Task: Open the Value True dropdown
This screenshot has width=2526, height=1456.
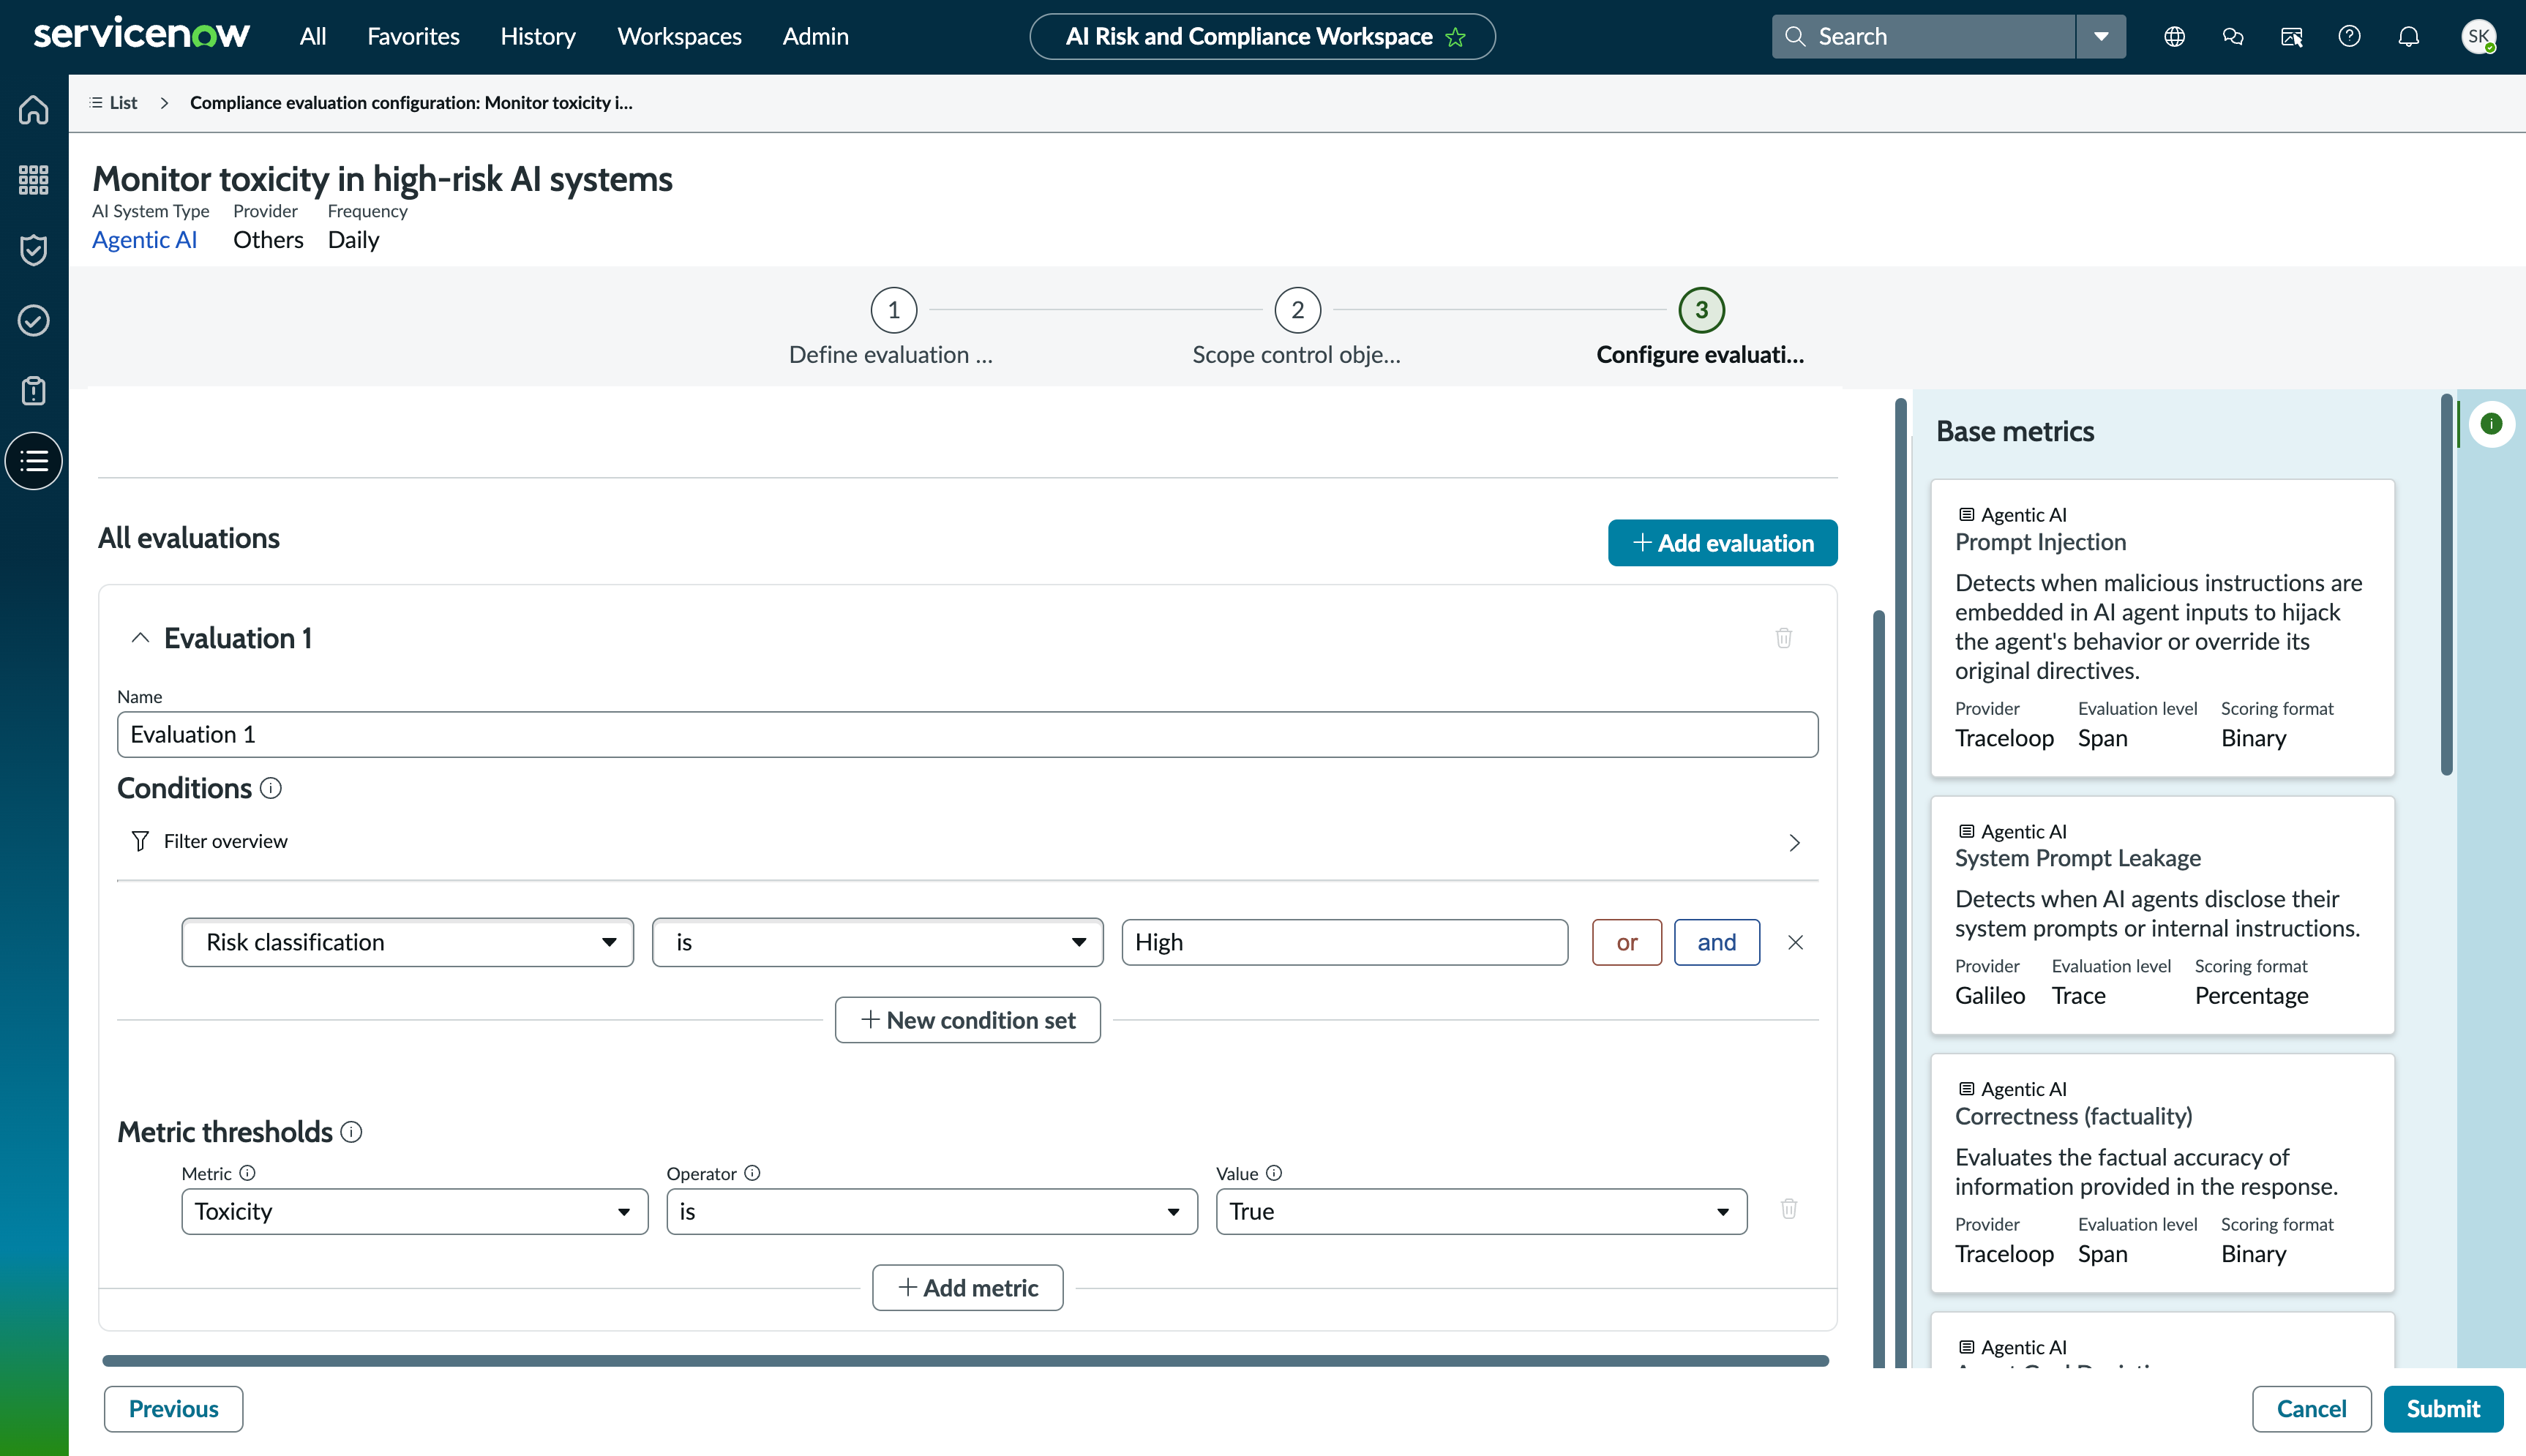Action: (x=1482, y=1212)
